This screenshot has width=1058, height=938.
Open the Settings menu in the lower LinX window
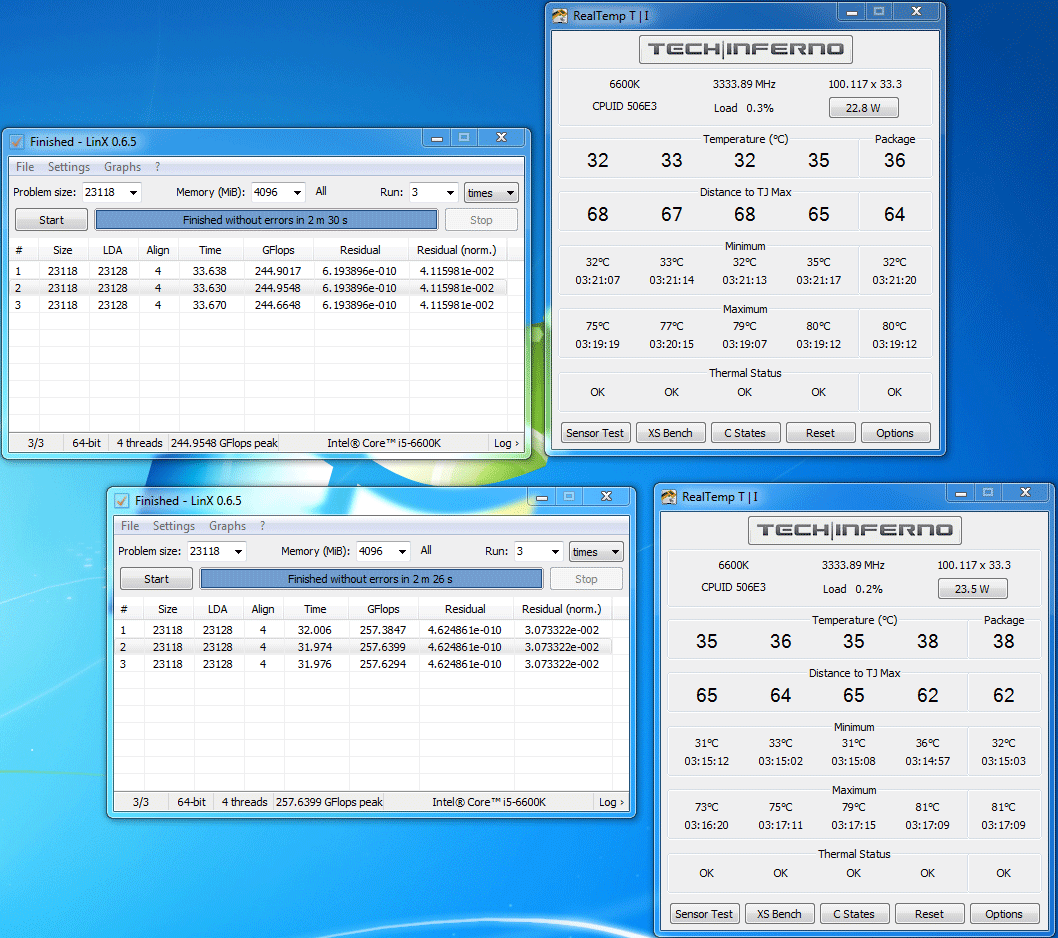(x=173, y=526)
